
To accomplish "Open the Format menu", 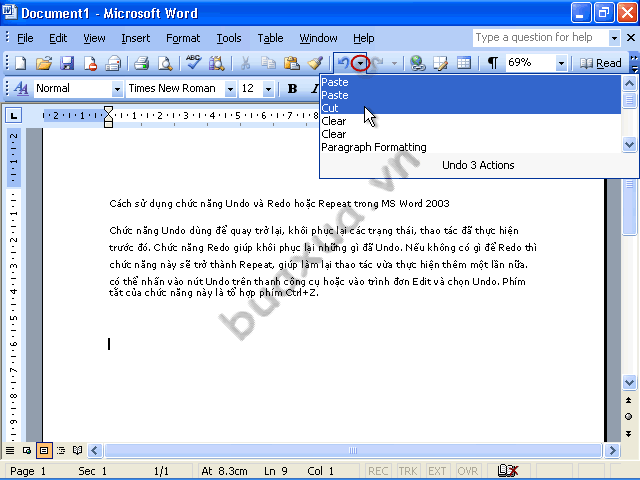I will tap(183, 38).
